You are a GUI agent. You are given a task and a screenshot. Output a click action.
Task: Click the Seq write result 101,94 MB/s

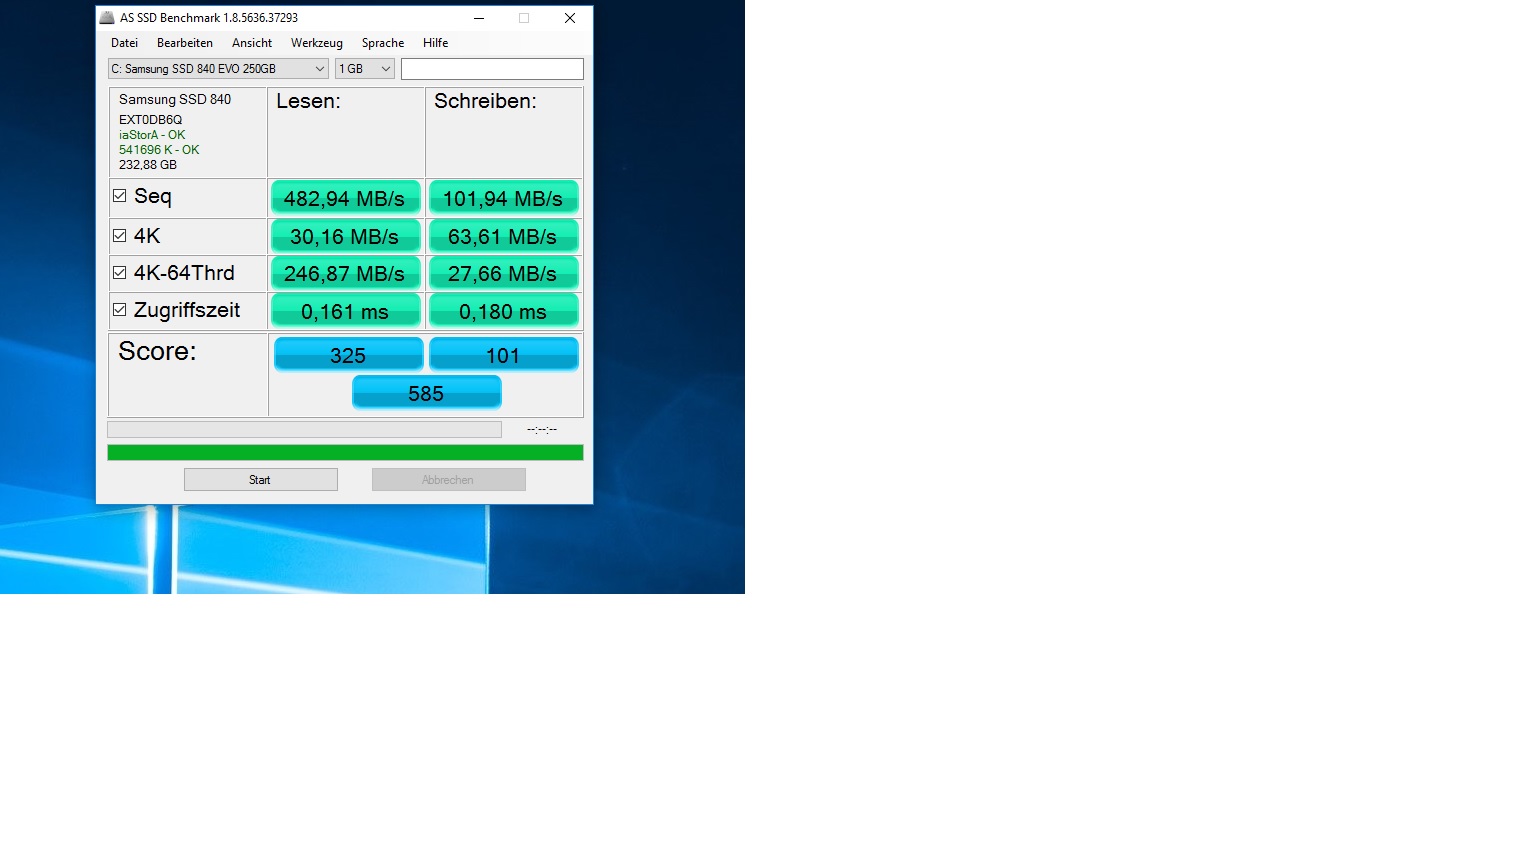tap(503, 198)
